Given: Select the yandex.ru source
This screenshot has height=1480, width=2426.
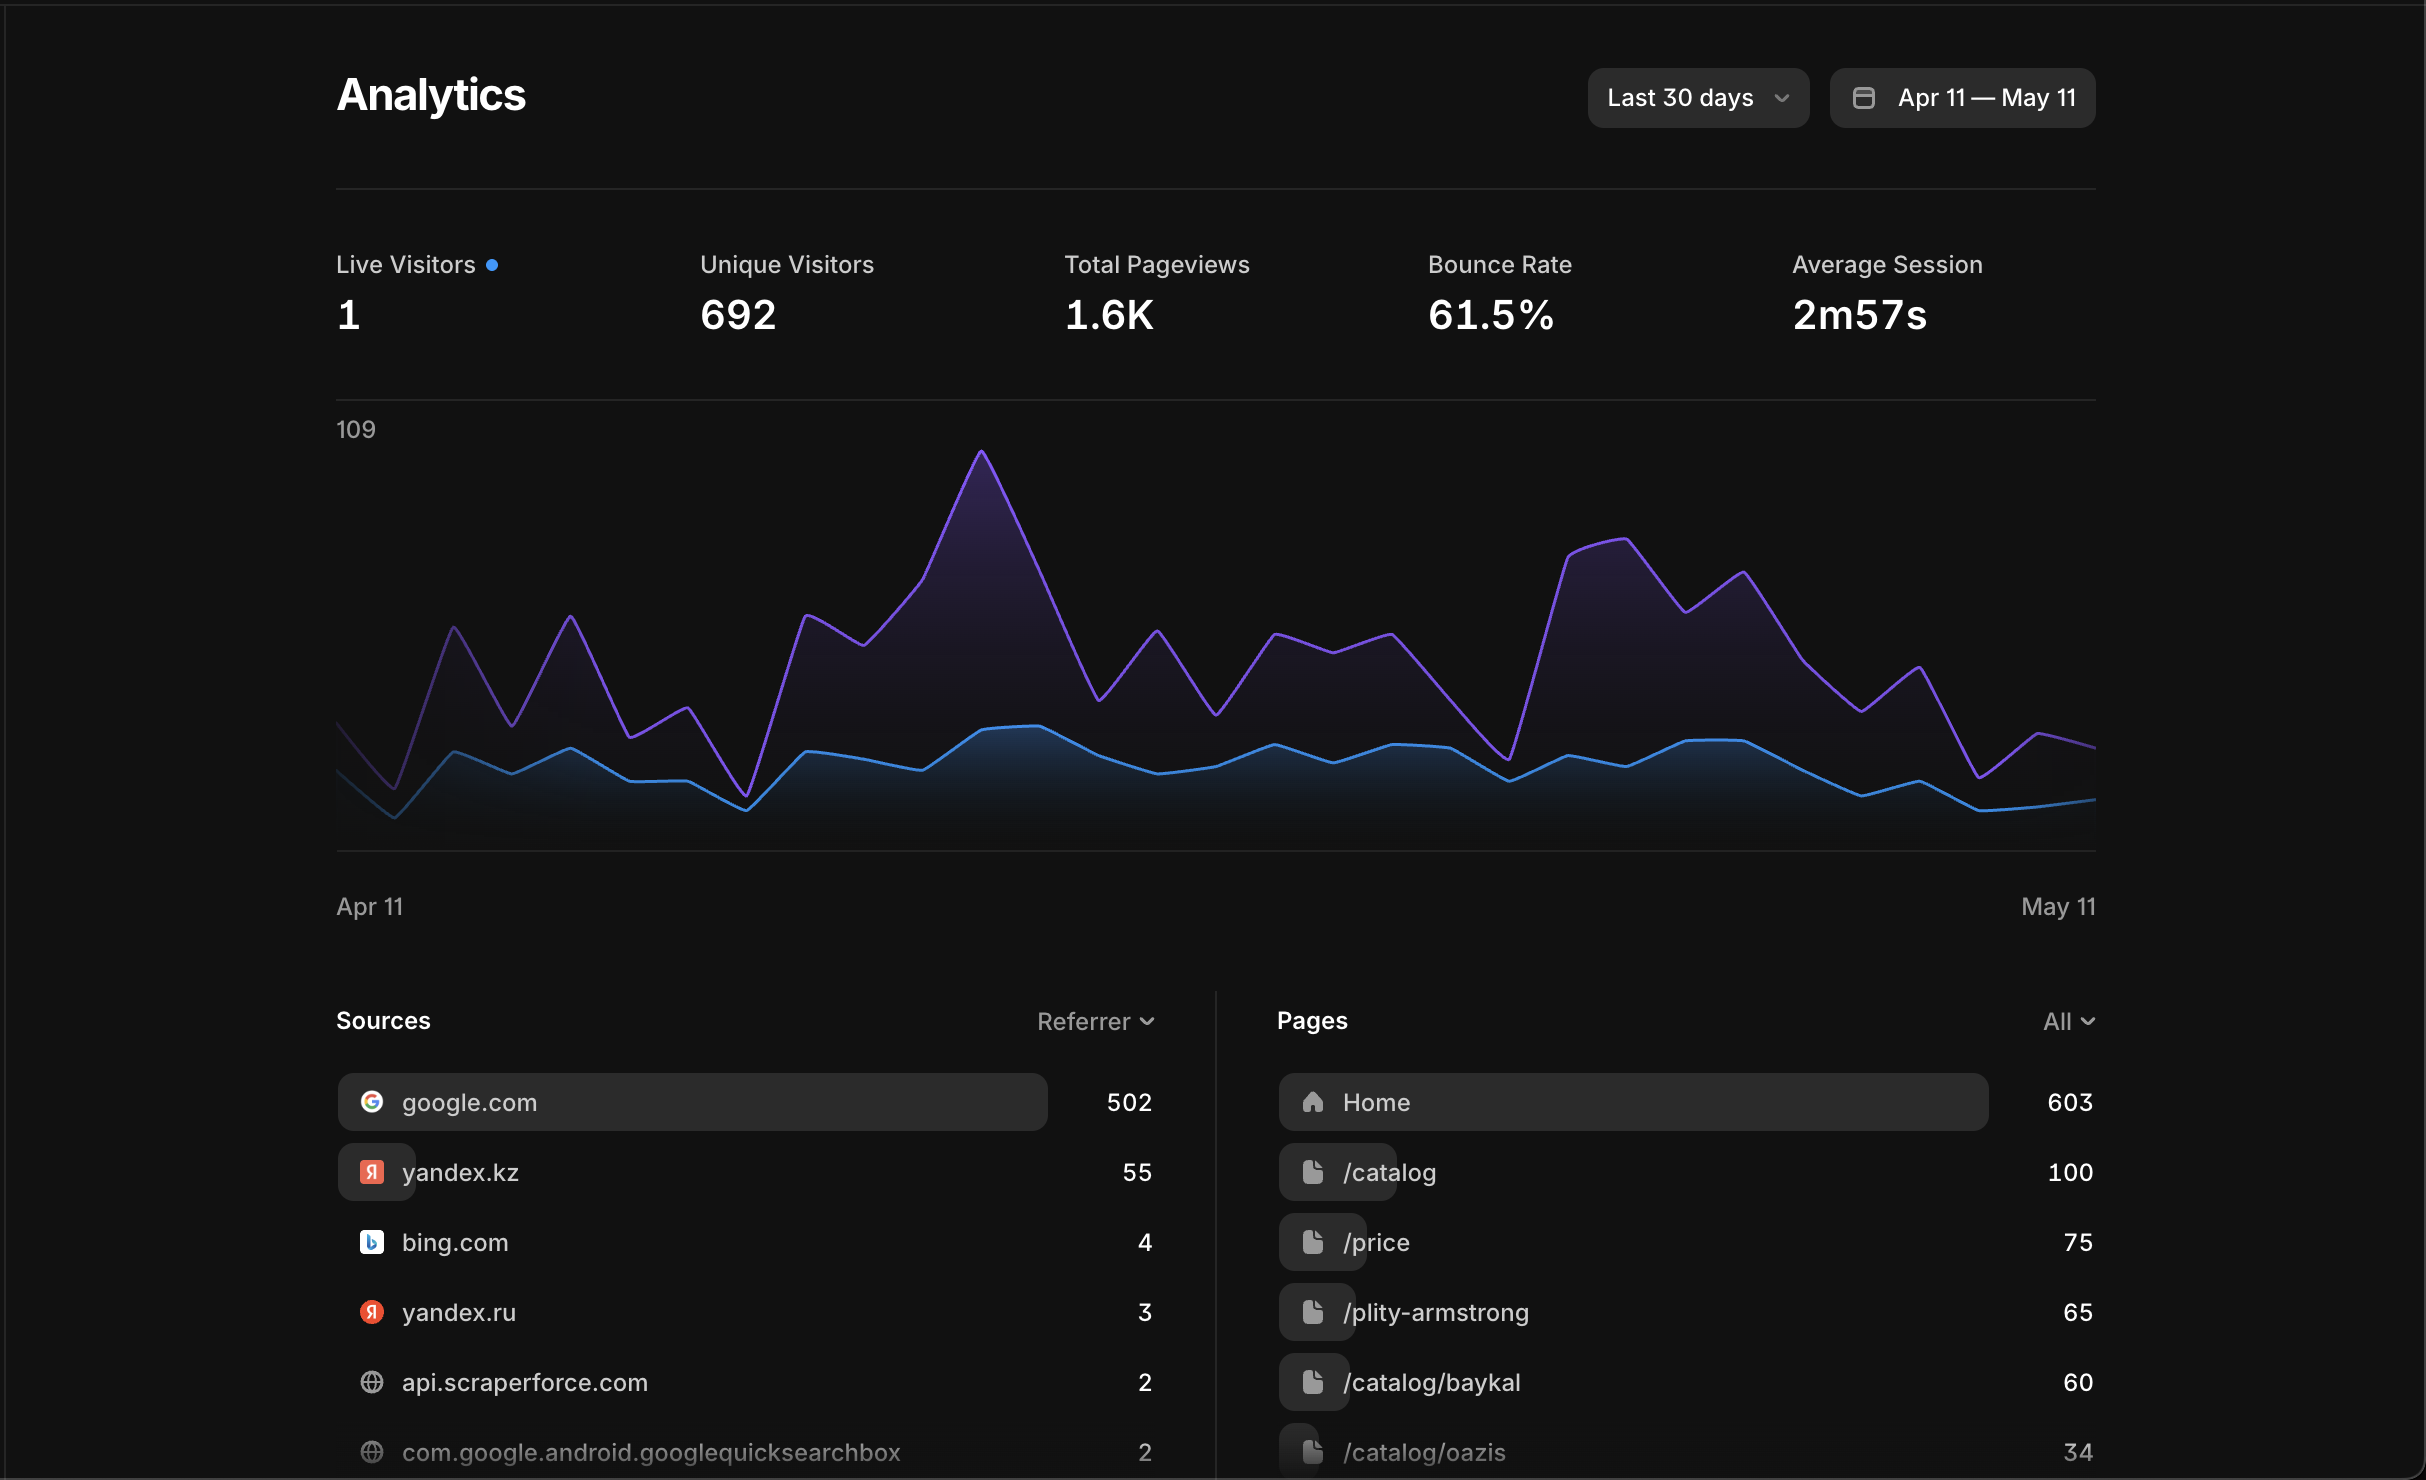Looking at the screenshot, I should [746, 1312].
